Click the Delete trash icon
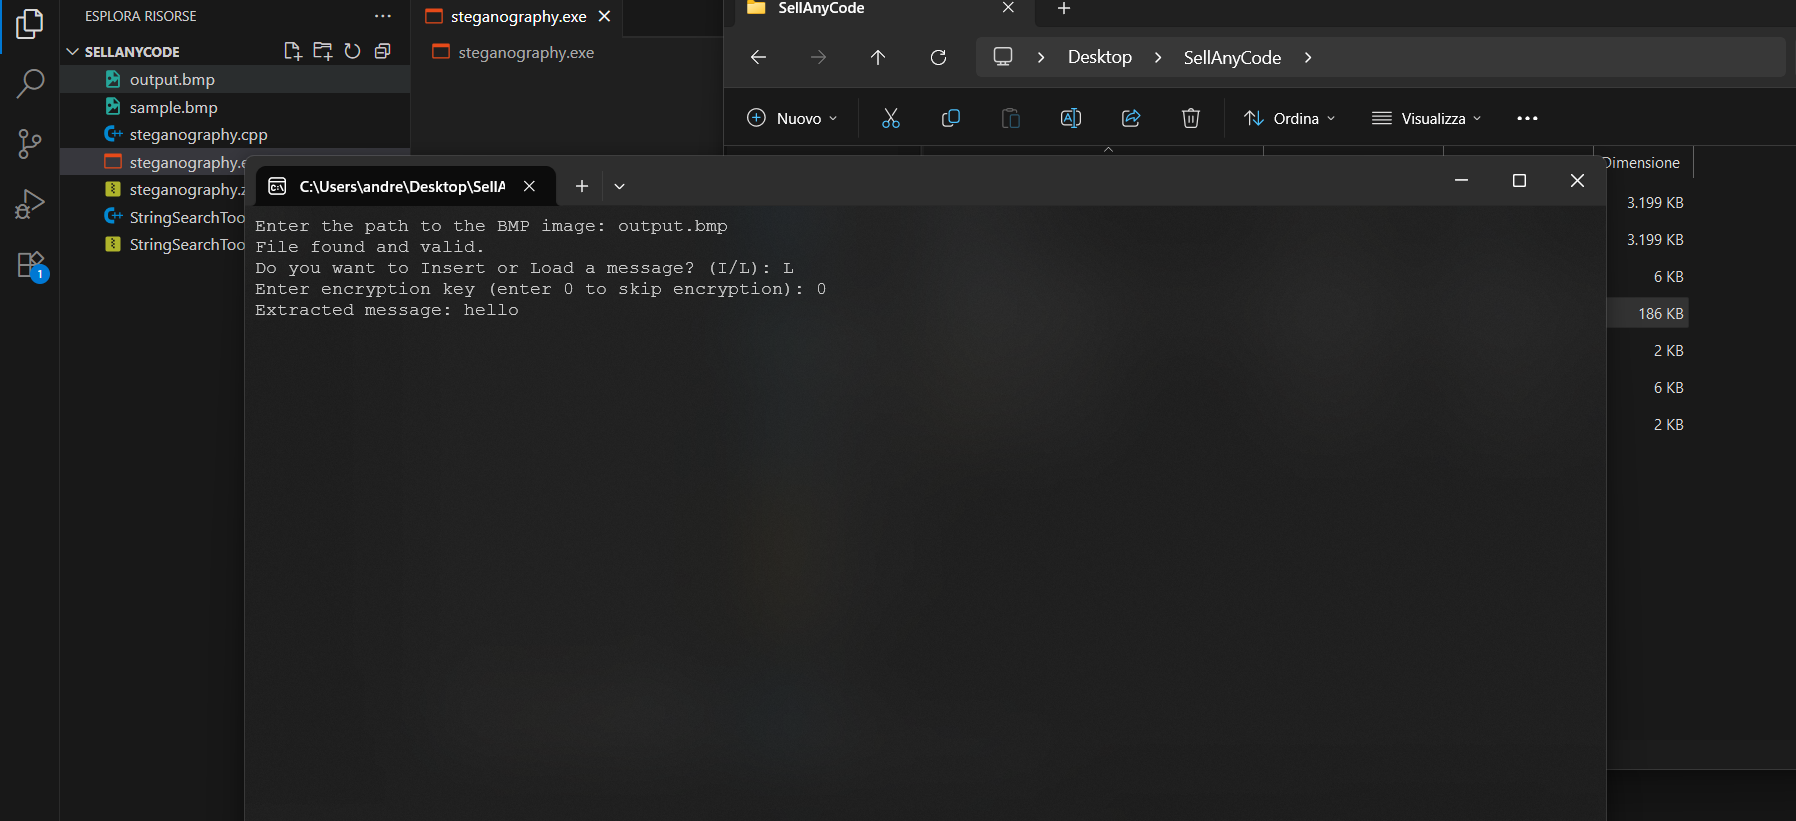 1190,118
